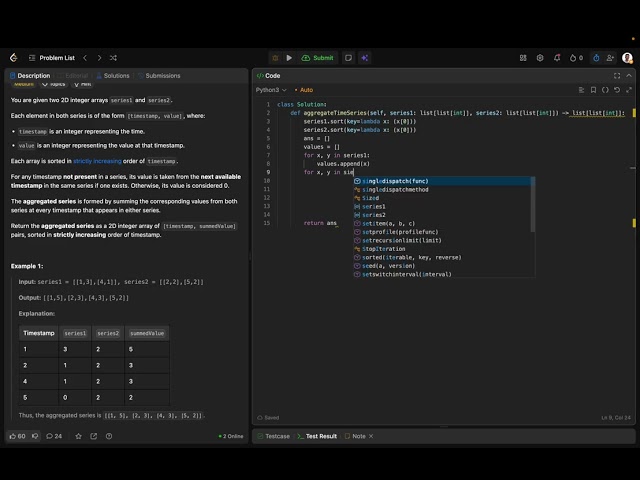Open the layout manager icon

tap(523, 58)
